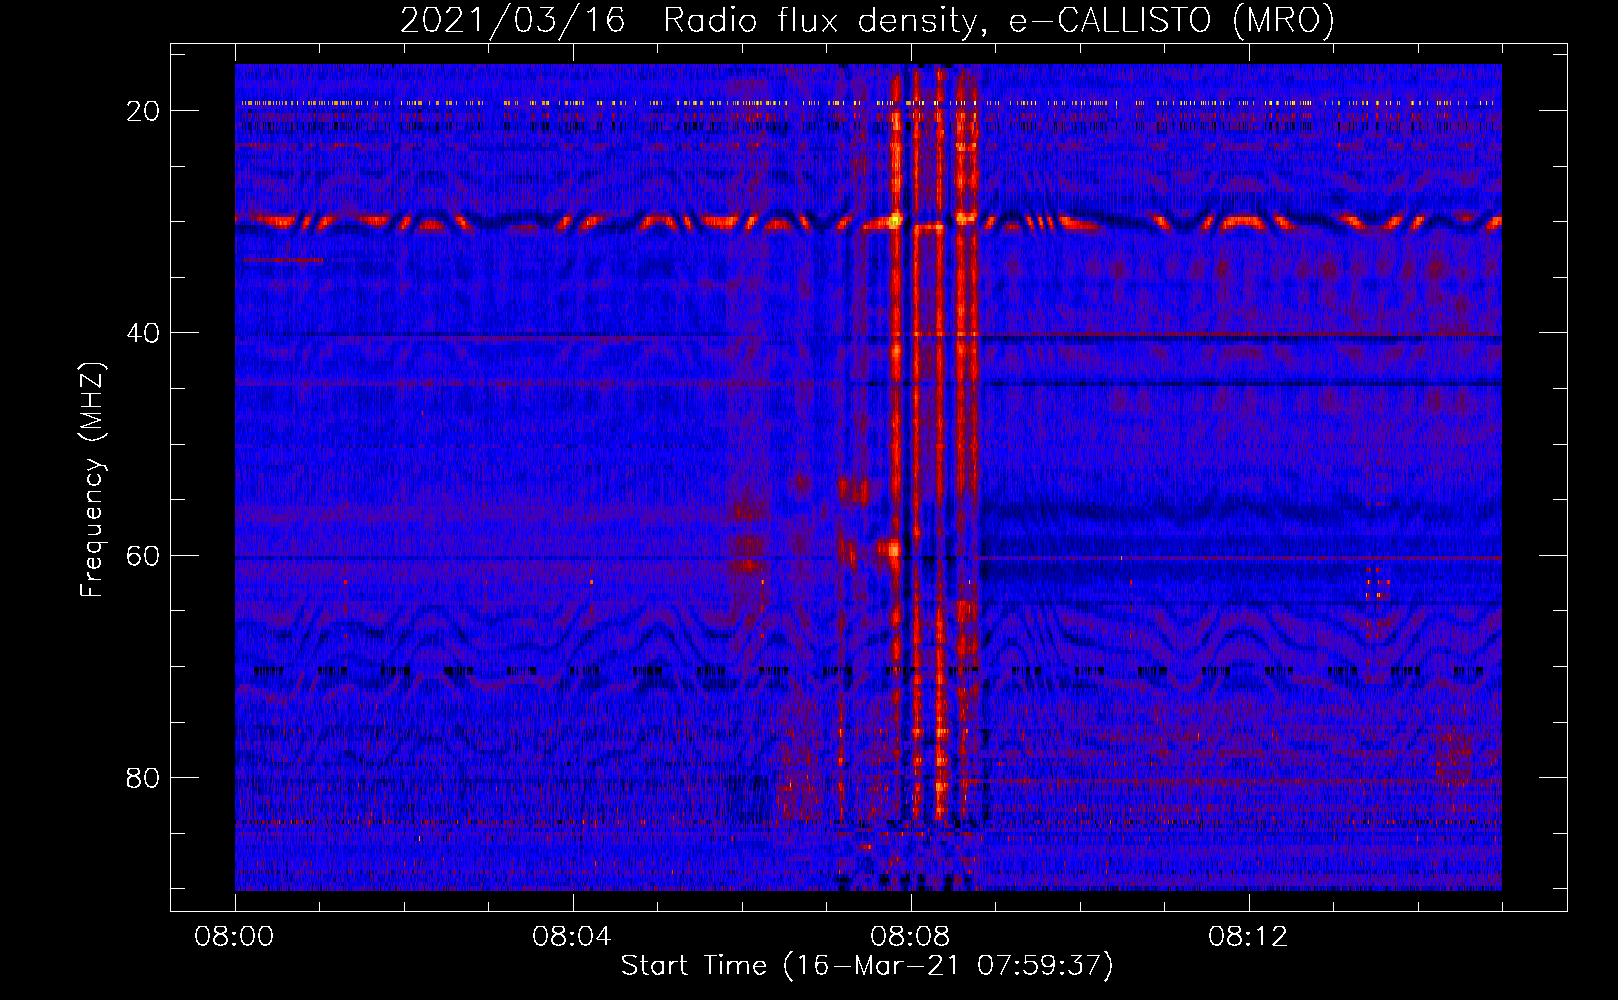Click the '08:00' time tick label
Viewport: 1618px width, 1000px height.
[235, 937]
